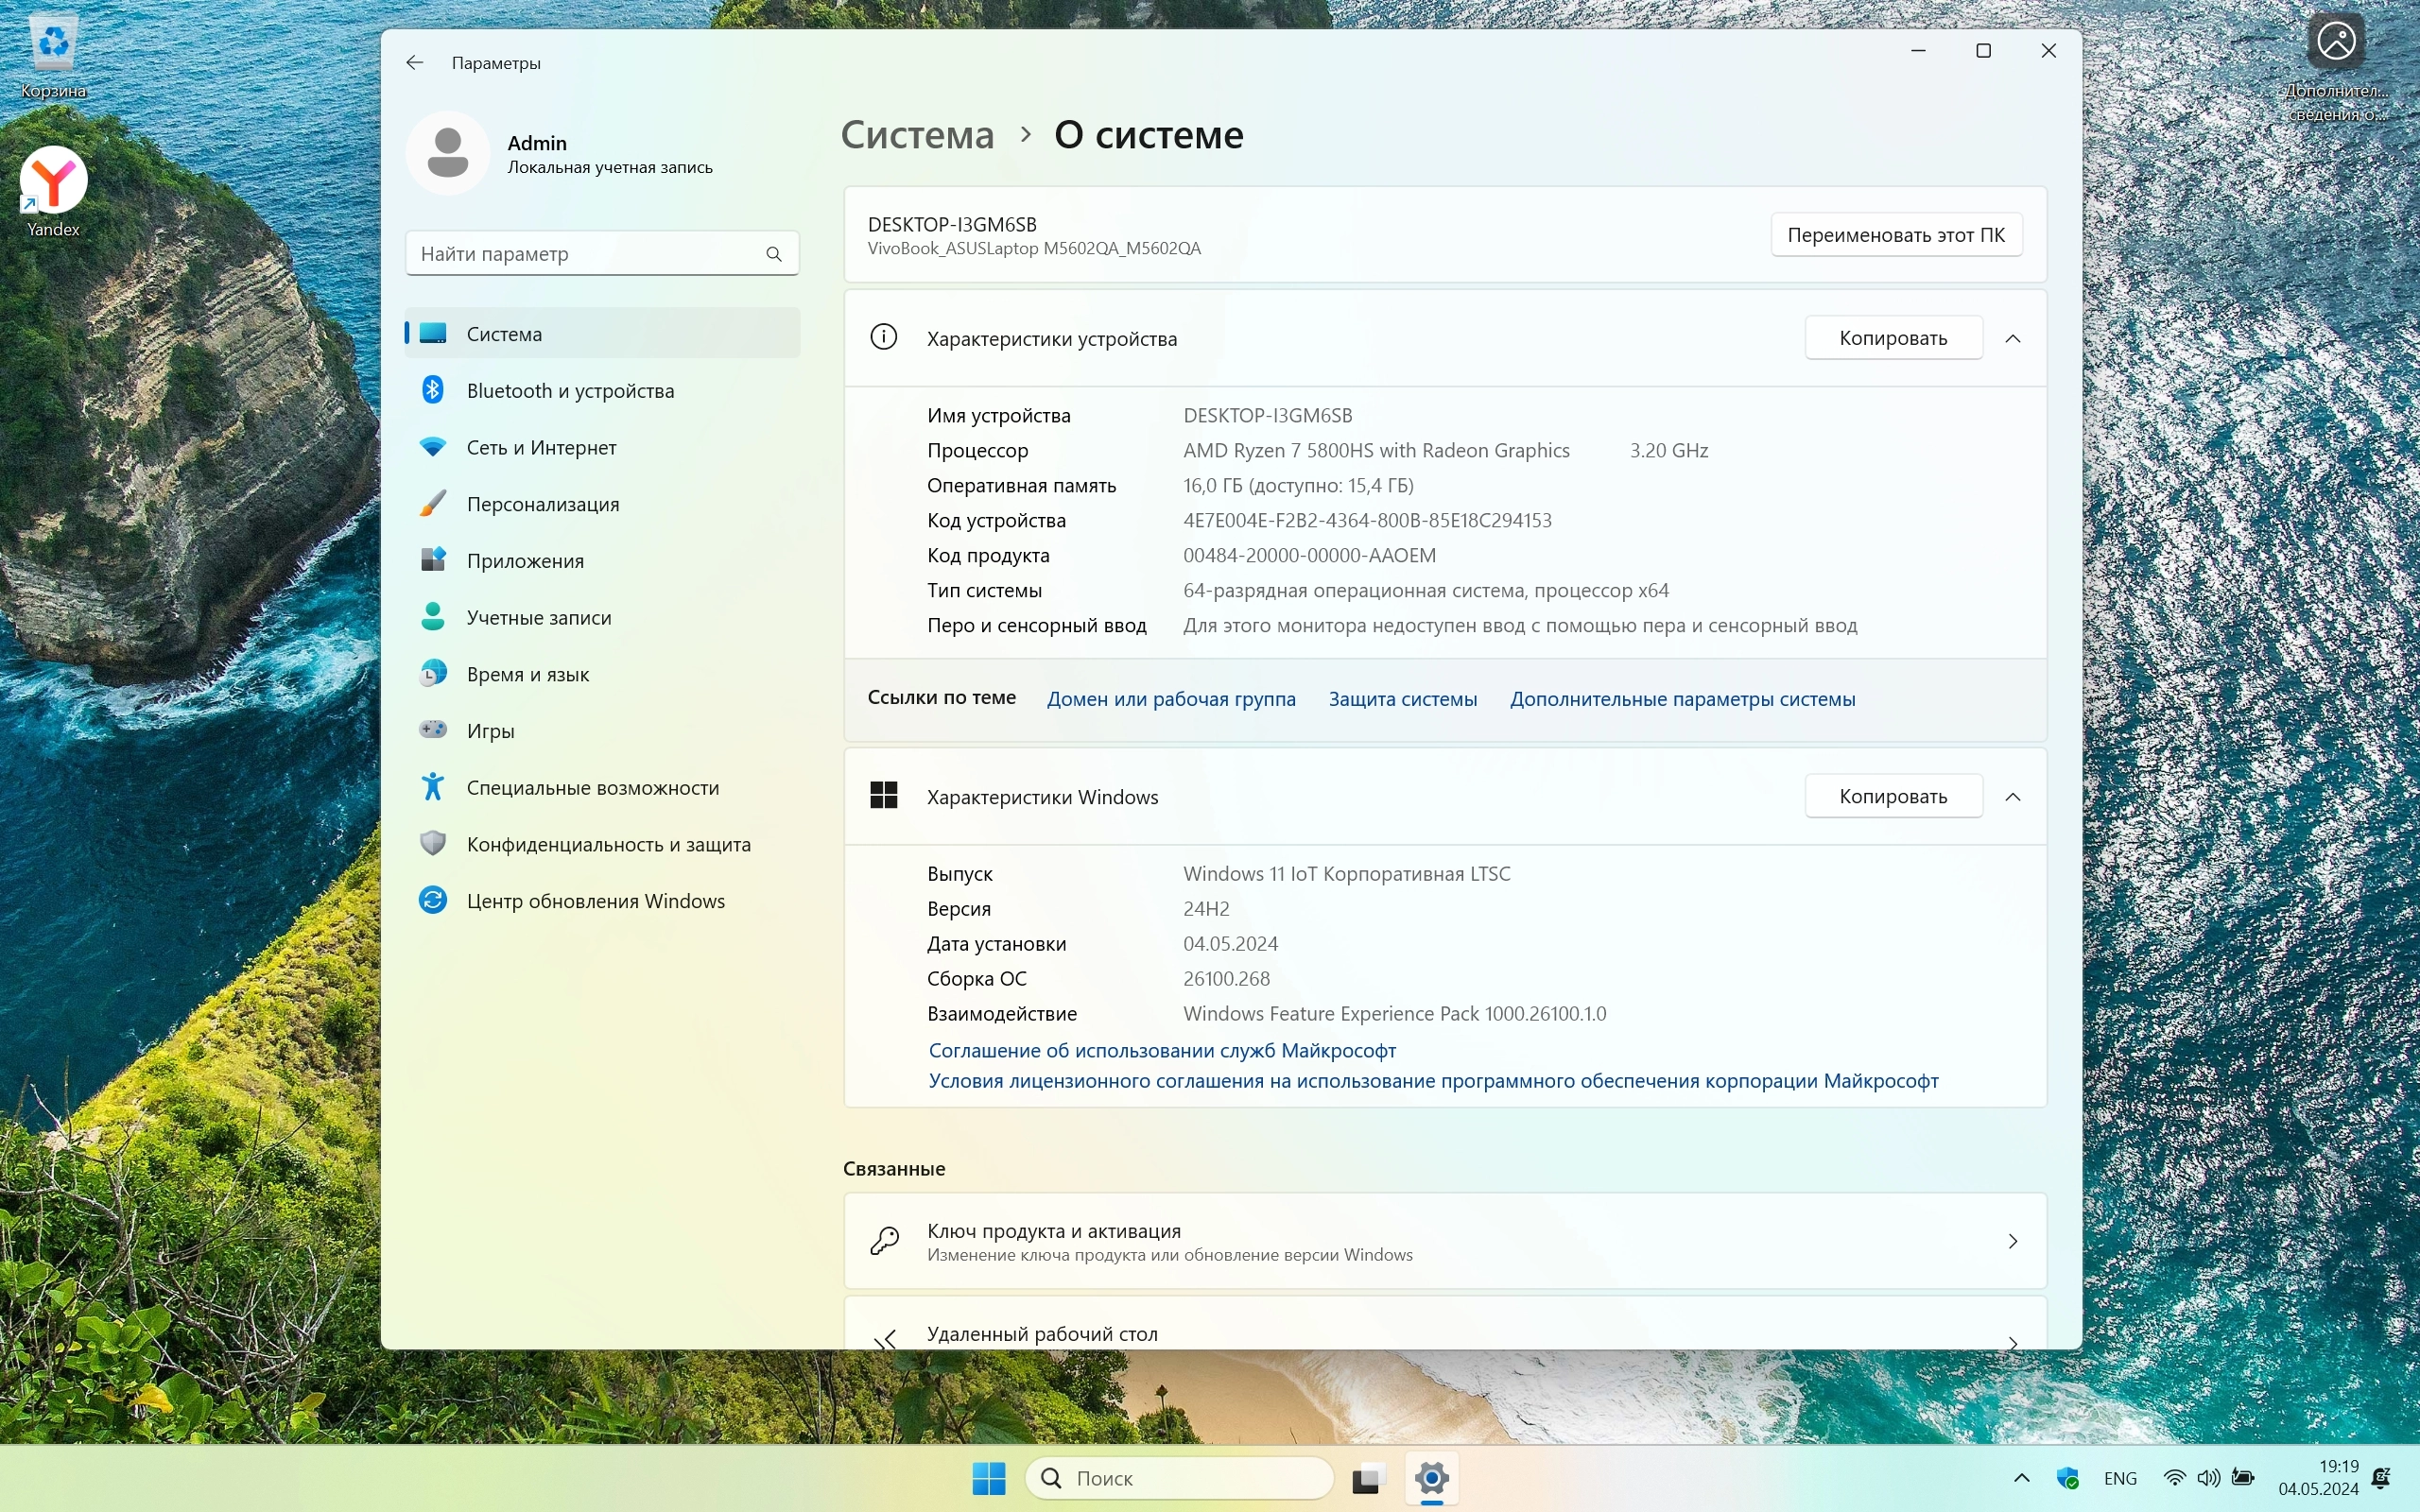The height and width of the screenshot is (1512, 2420).
Task: Copy device specs with Копировать
Action: [1892, 338]
